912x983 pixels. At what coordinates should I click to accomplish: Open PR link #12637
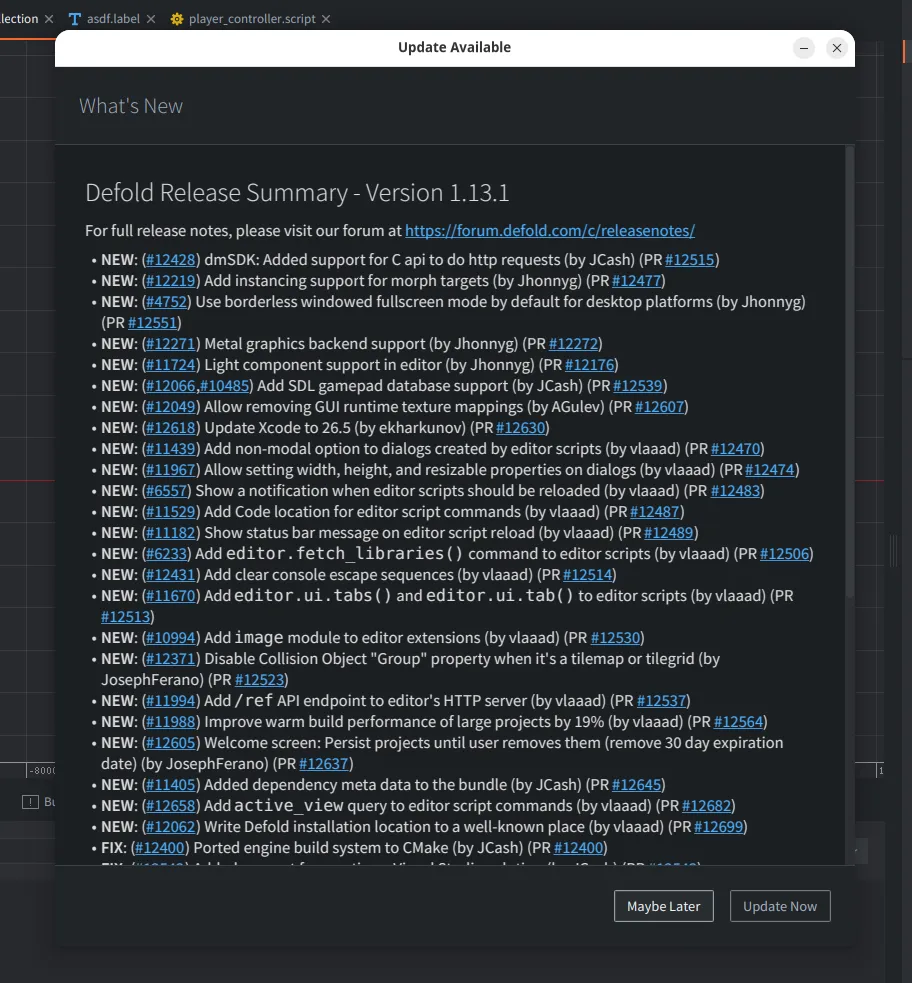pos(323,764)
